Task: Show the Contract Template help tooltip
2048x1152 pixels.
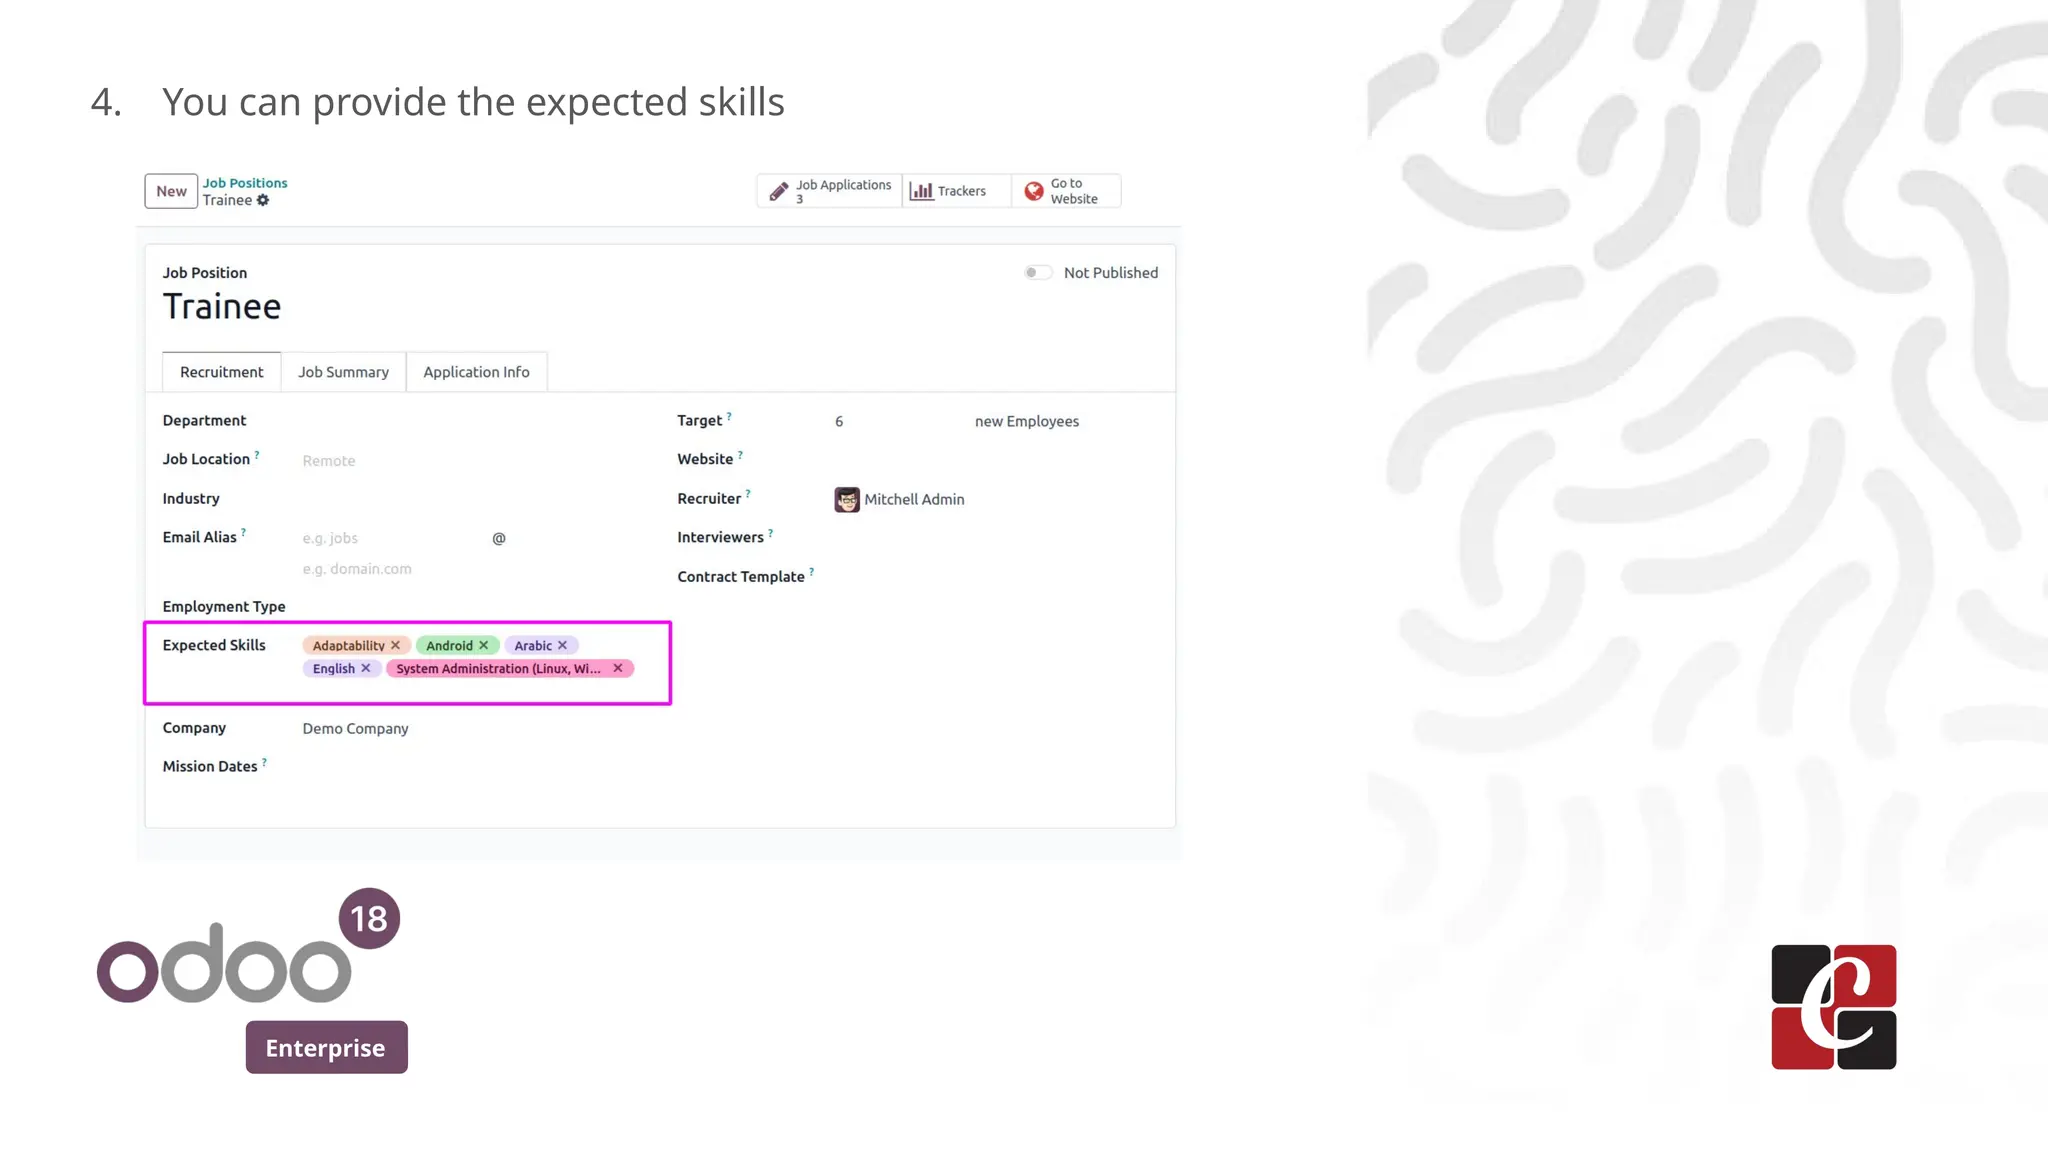Action: coord(811,571)
